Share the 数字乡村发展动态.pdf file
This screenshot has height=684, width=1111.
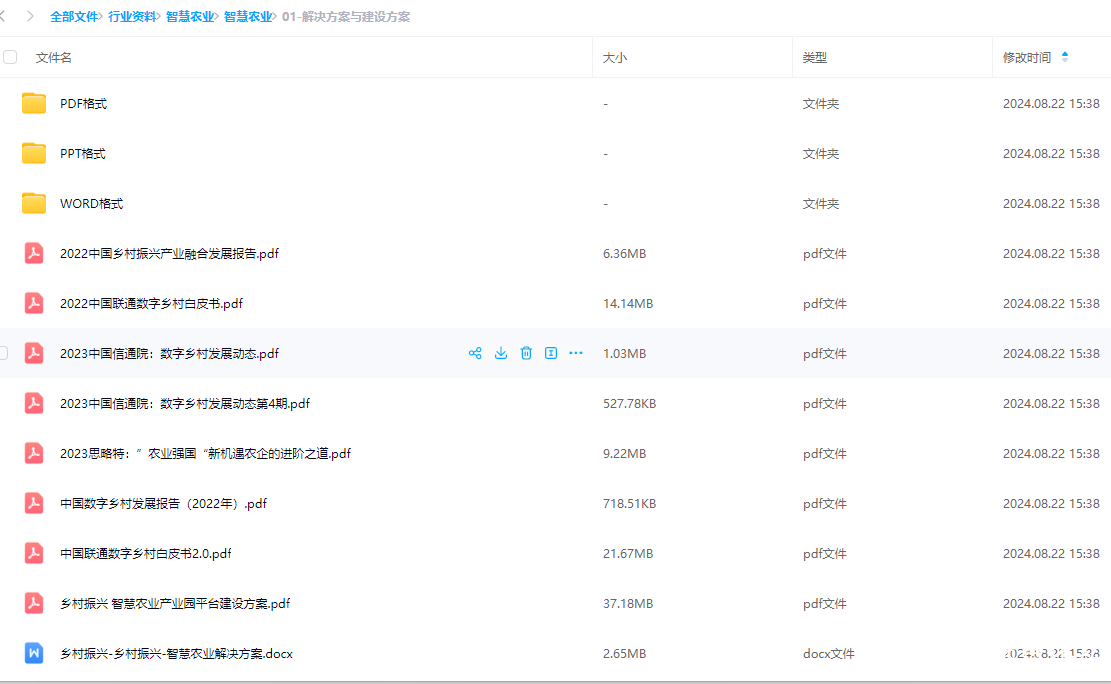(x=475, y=353)
